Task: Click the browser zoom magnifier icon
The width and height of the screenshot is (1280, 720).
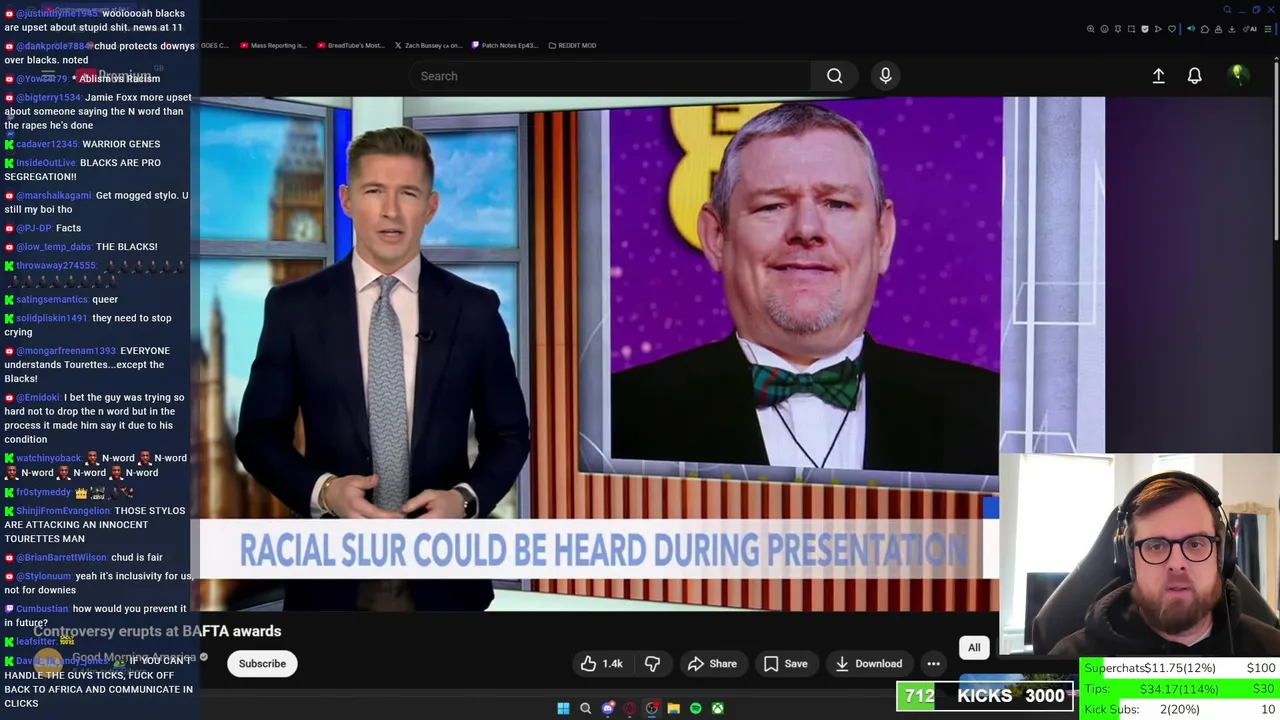Action: pyautogui.click(x=1091, y=29)
